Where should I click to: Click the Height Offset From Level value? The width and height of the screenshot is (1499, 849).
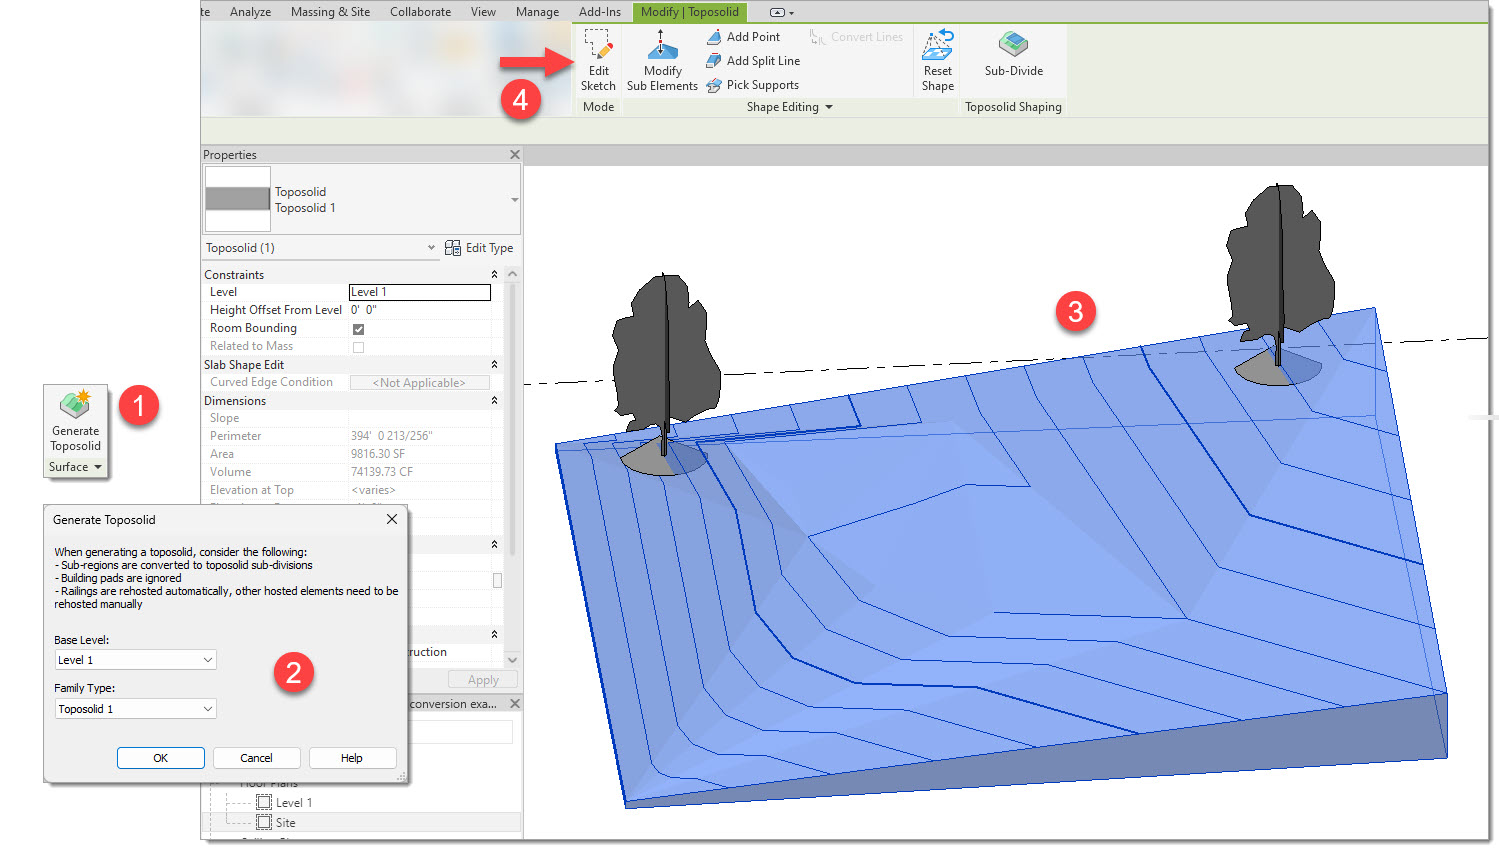(x=419, y=310)
